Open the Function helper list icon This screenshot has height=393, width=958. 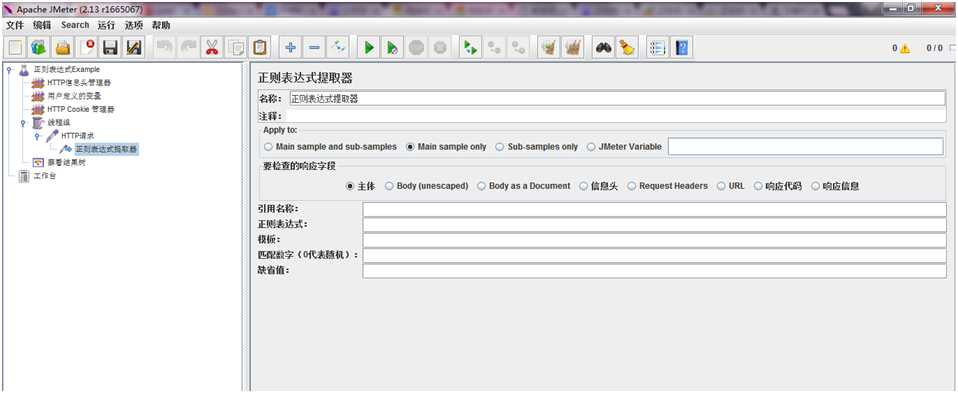click(x=657, y=48)
